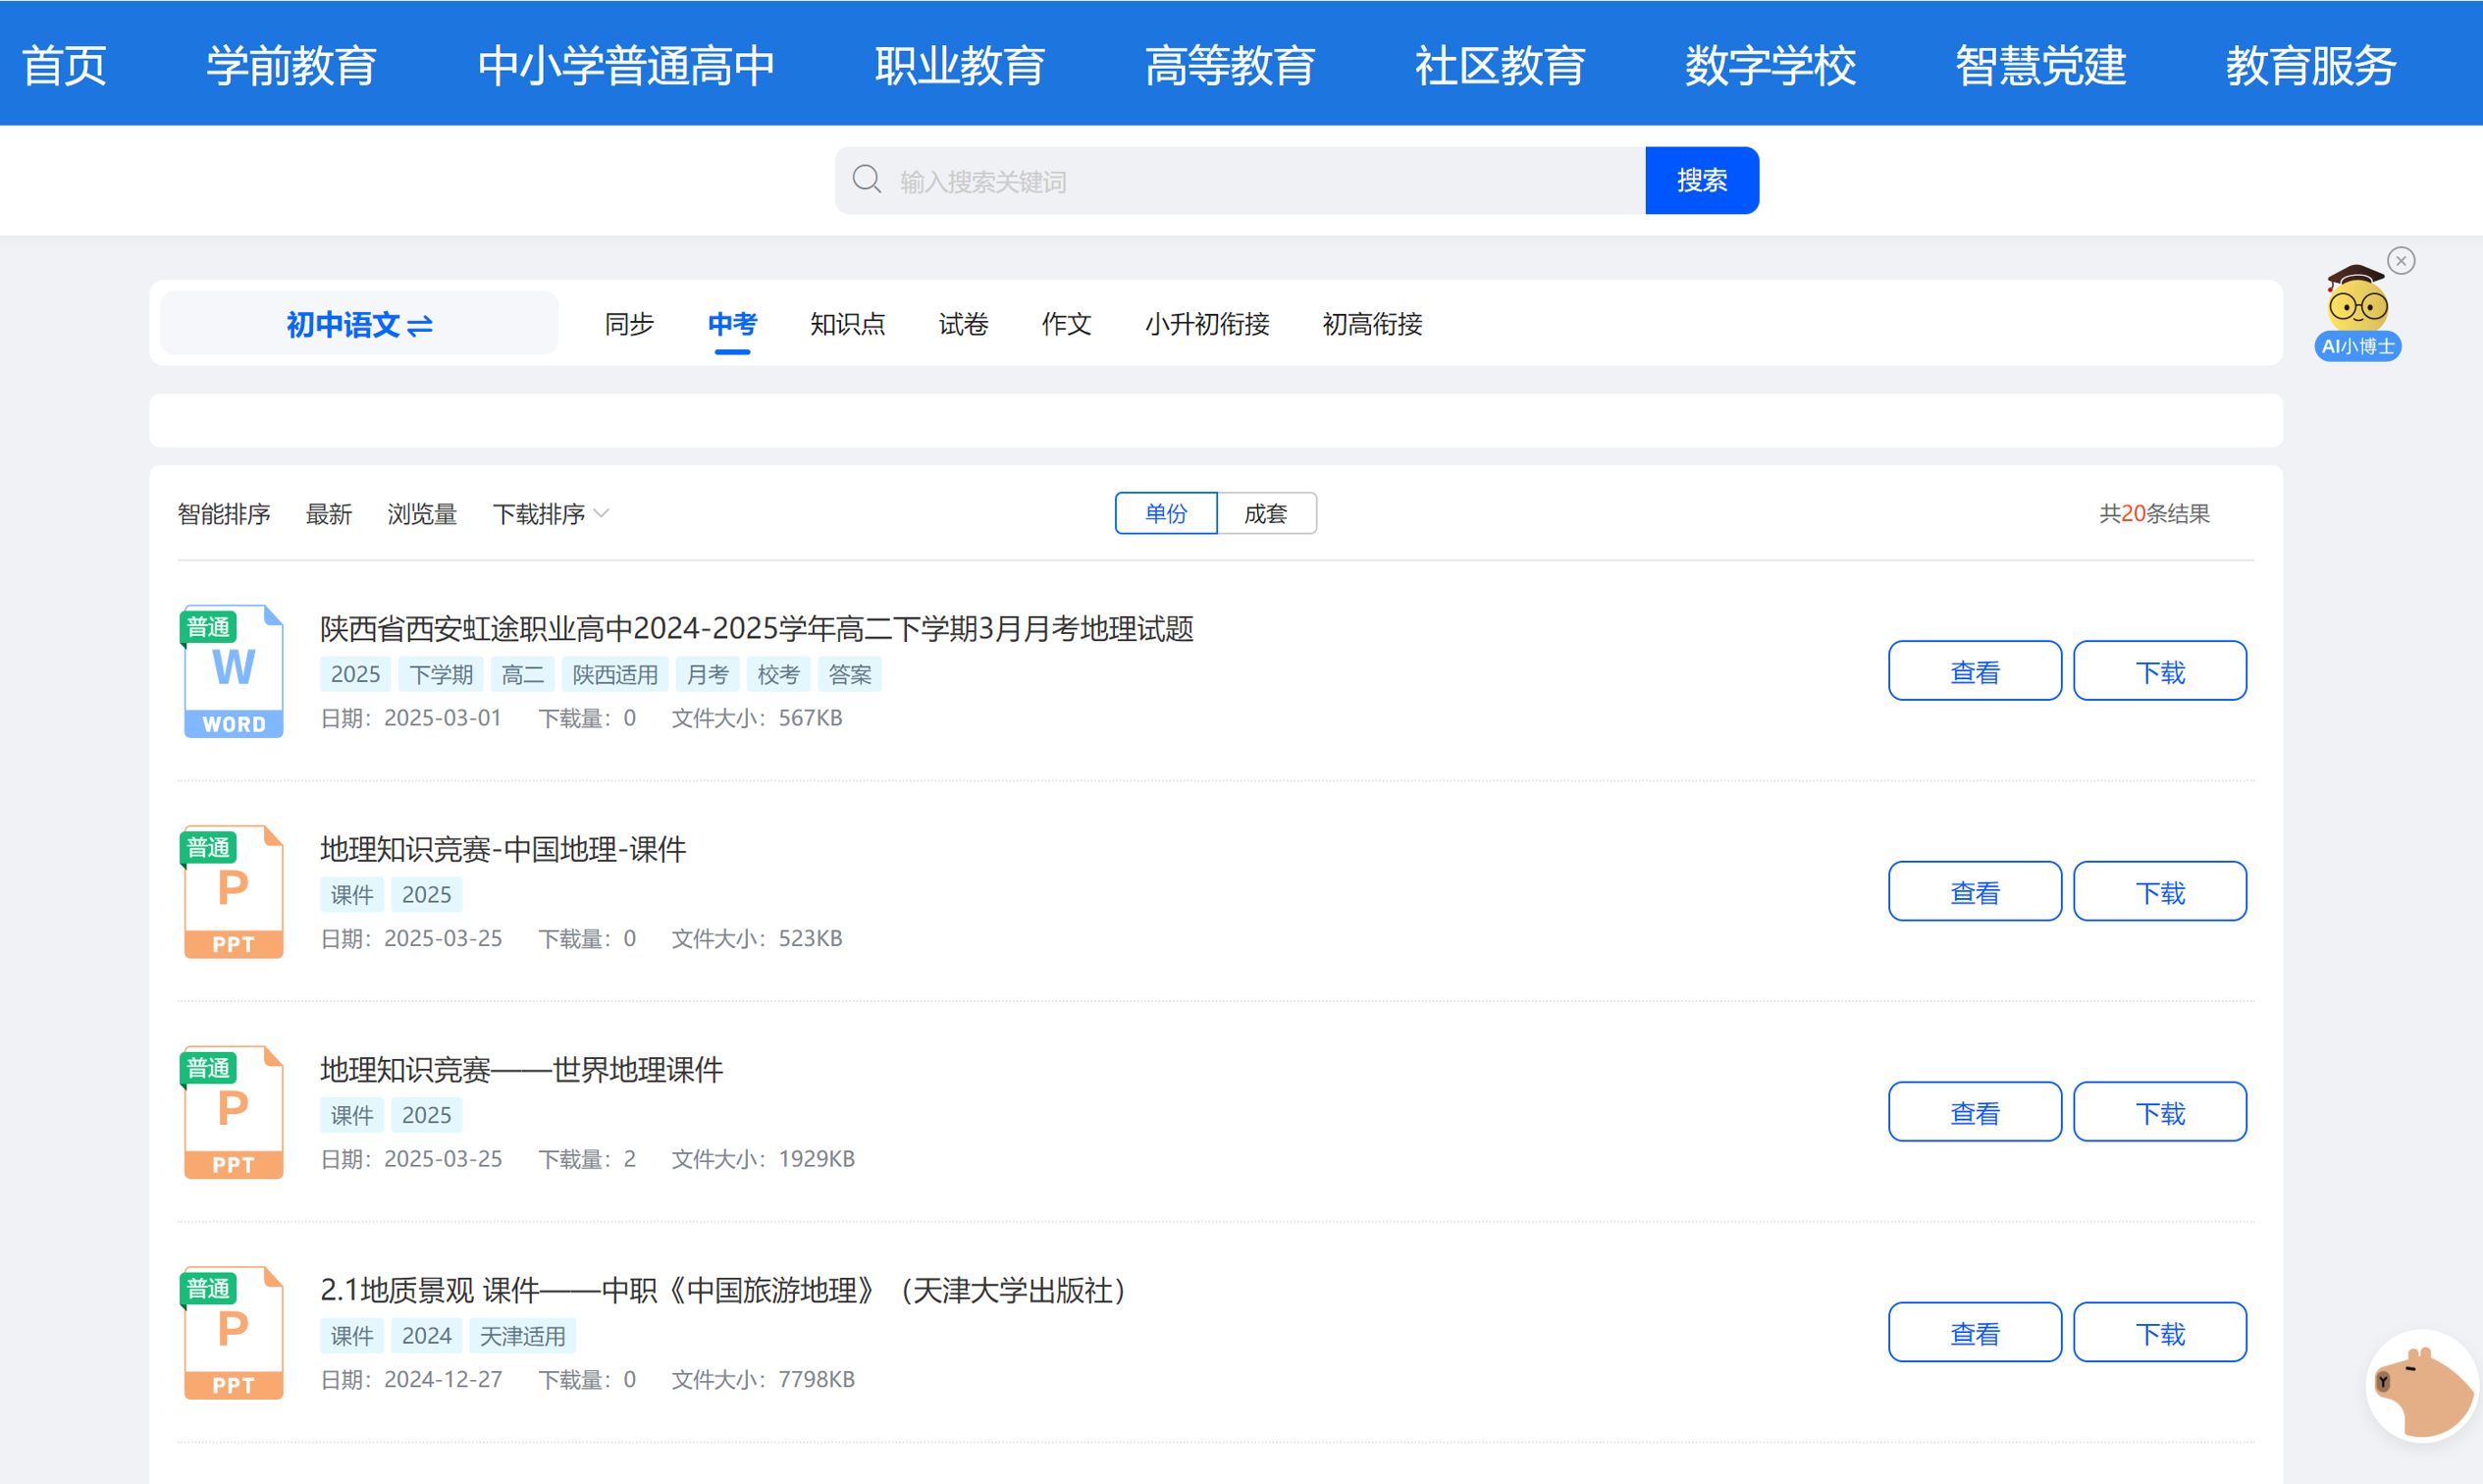Open 职业教育 in top navigation
Image resolution: width=2483 pixels, height=1484 pixels.
959,66
